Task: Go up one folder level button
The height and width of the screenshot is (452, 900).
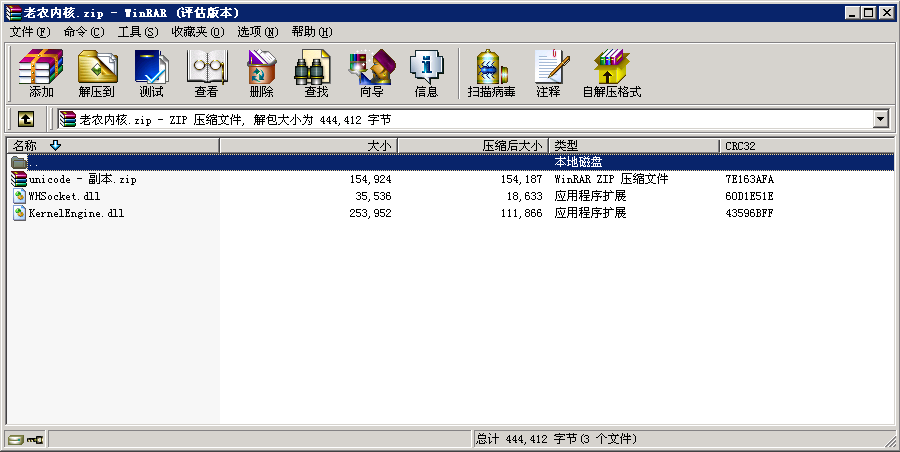Action: pos(25,119)
